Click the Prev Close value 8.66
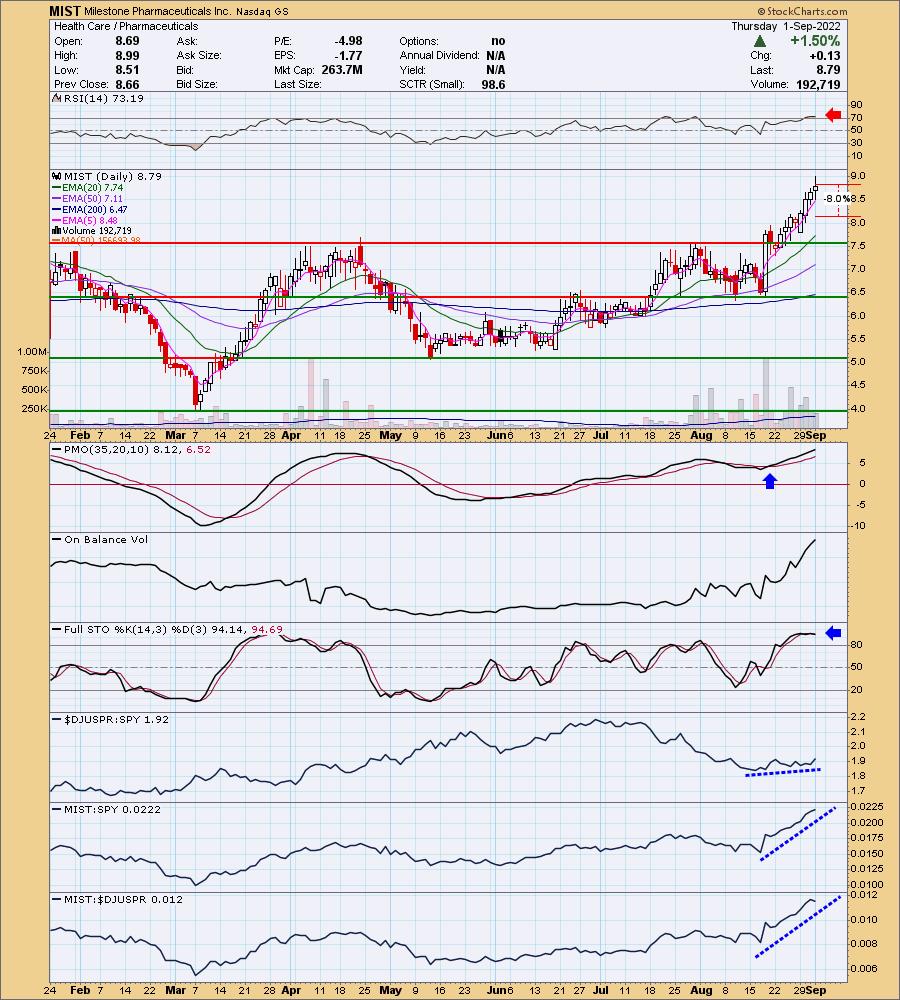This screenshot has height=1000, width=900. pos(128,84)
